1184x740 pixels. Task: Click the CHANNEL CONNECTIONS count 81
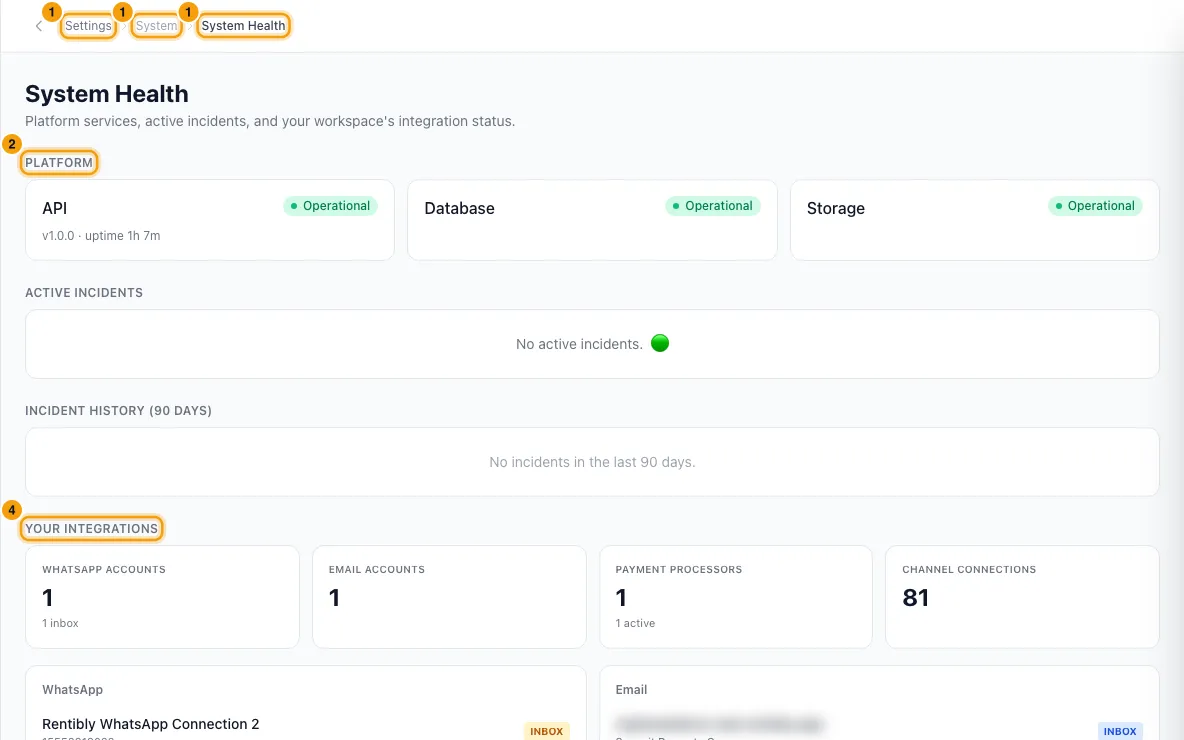coord(915,598)
